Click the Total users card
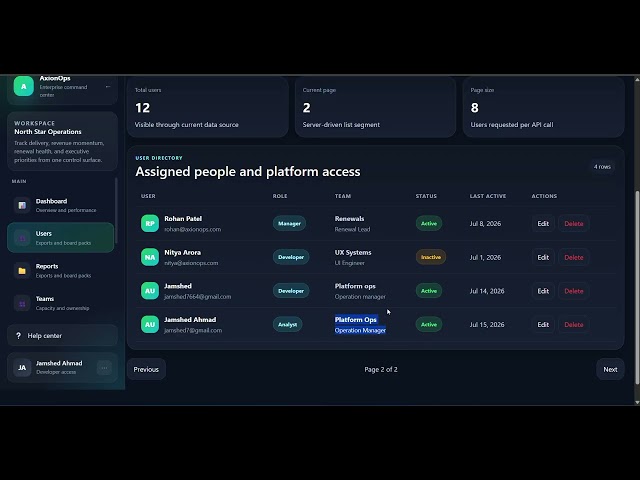The width and height of the screenshot is (640, 480). click(x=208, y=107)
